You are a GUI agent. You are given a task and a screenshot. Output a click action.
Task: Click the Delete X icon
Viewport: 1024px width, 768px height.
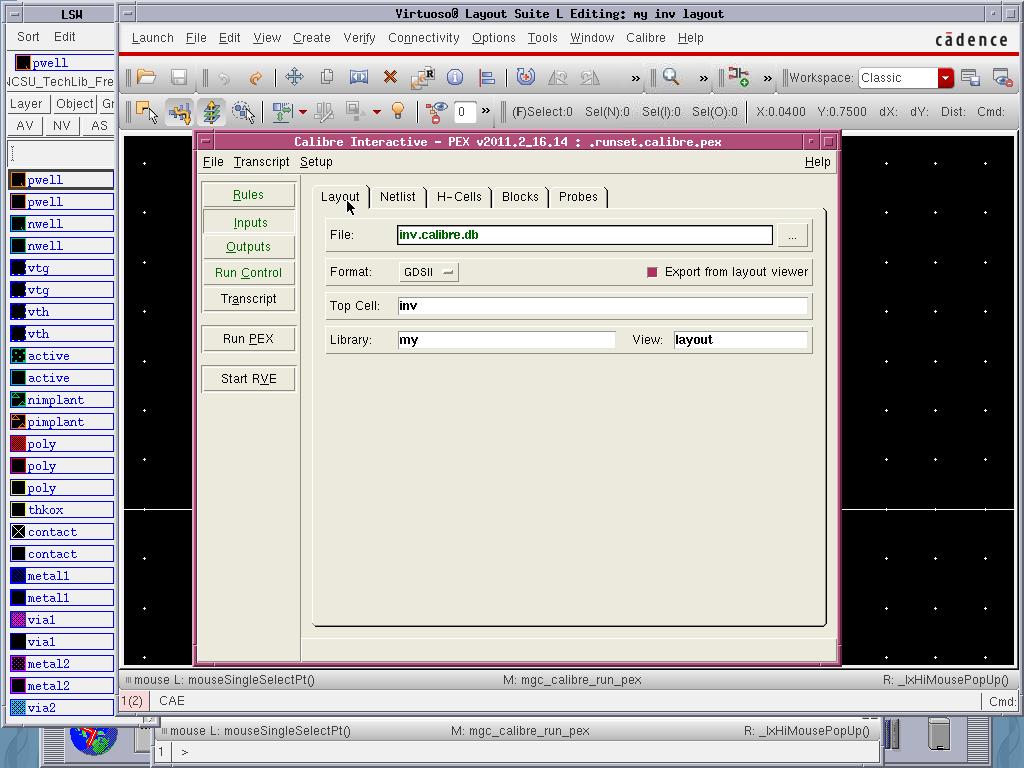[391, 77]
